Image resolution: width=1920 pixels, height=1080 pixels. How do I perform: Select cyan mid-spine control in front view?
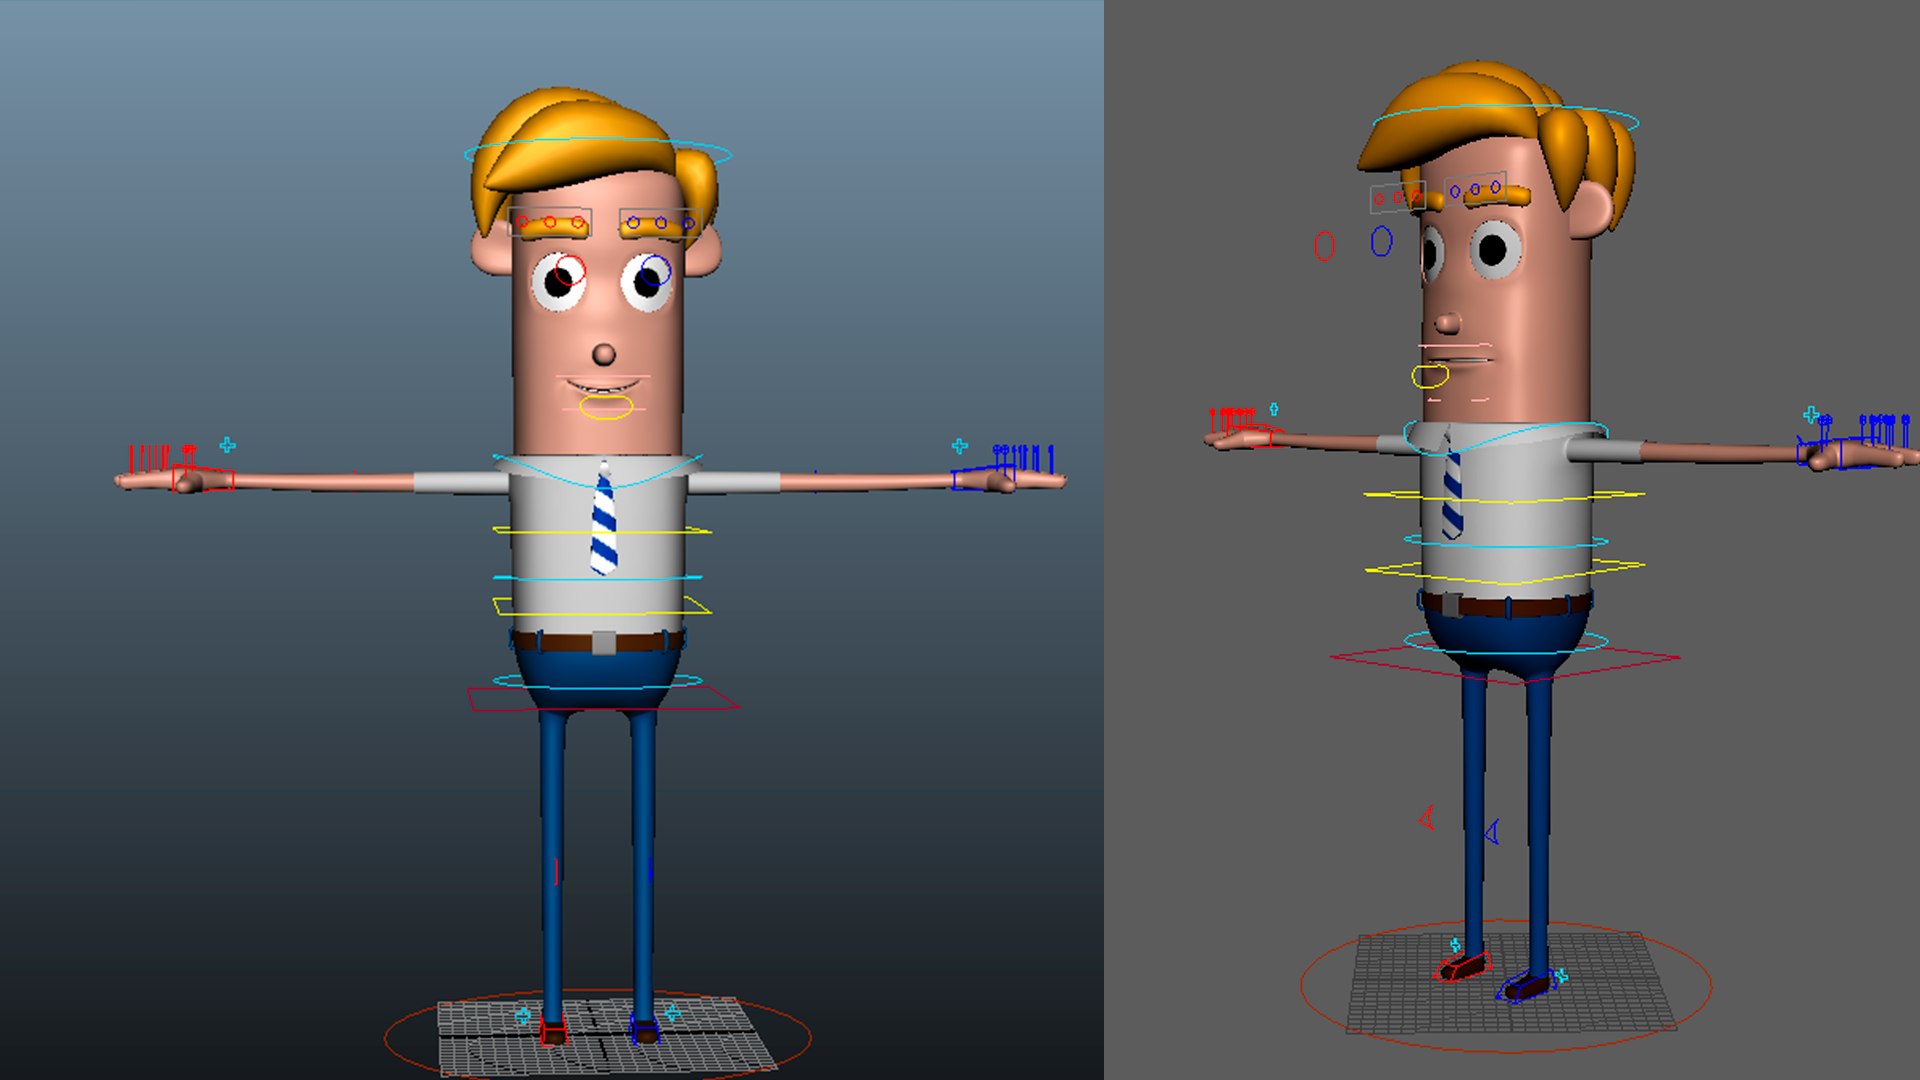597,579
